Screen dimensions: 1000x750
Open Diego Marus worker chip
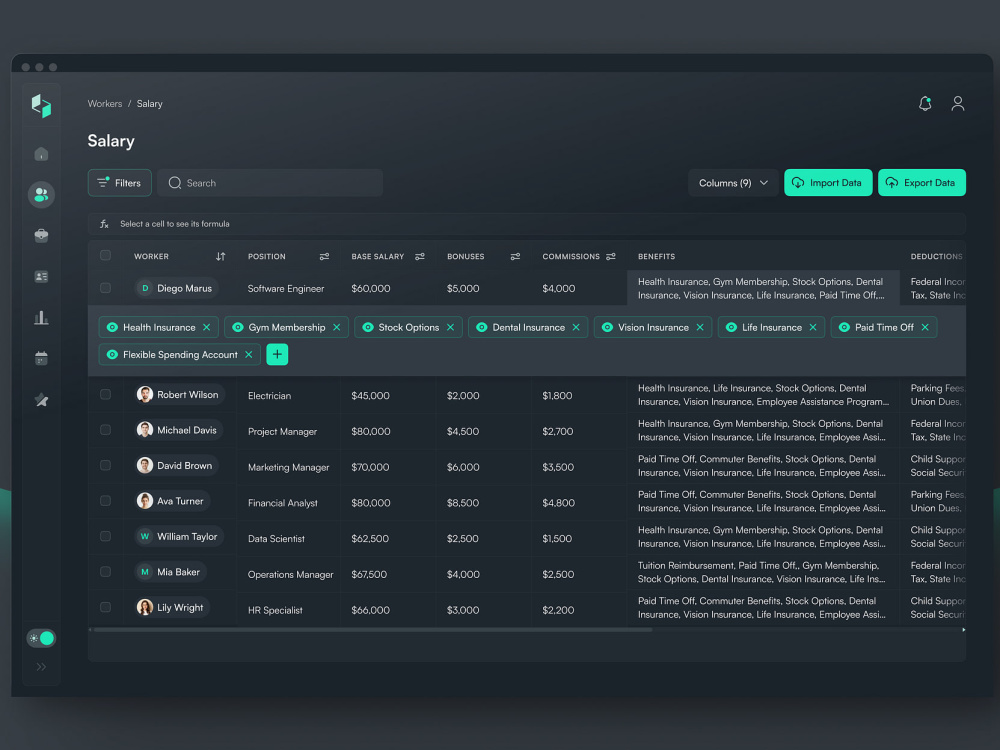177,288
